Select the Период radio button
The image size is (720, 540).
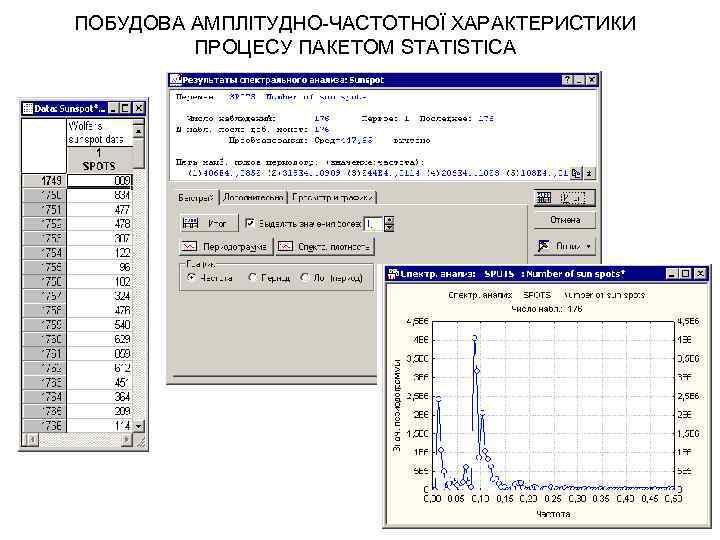pyautogui.click(x=252, y=277)
